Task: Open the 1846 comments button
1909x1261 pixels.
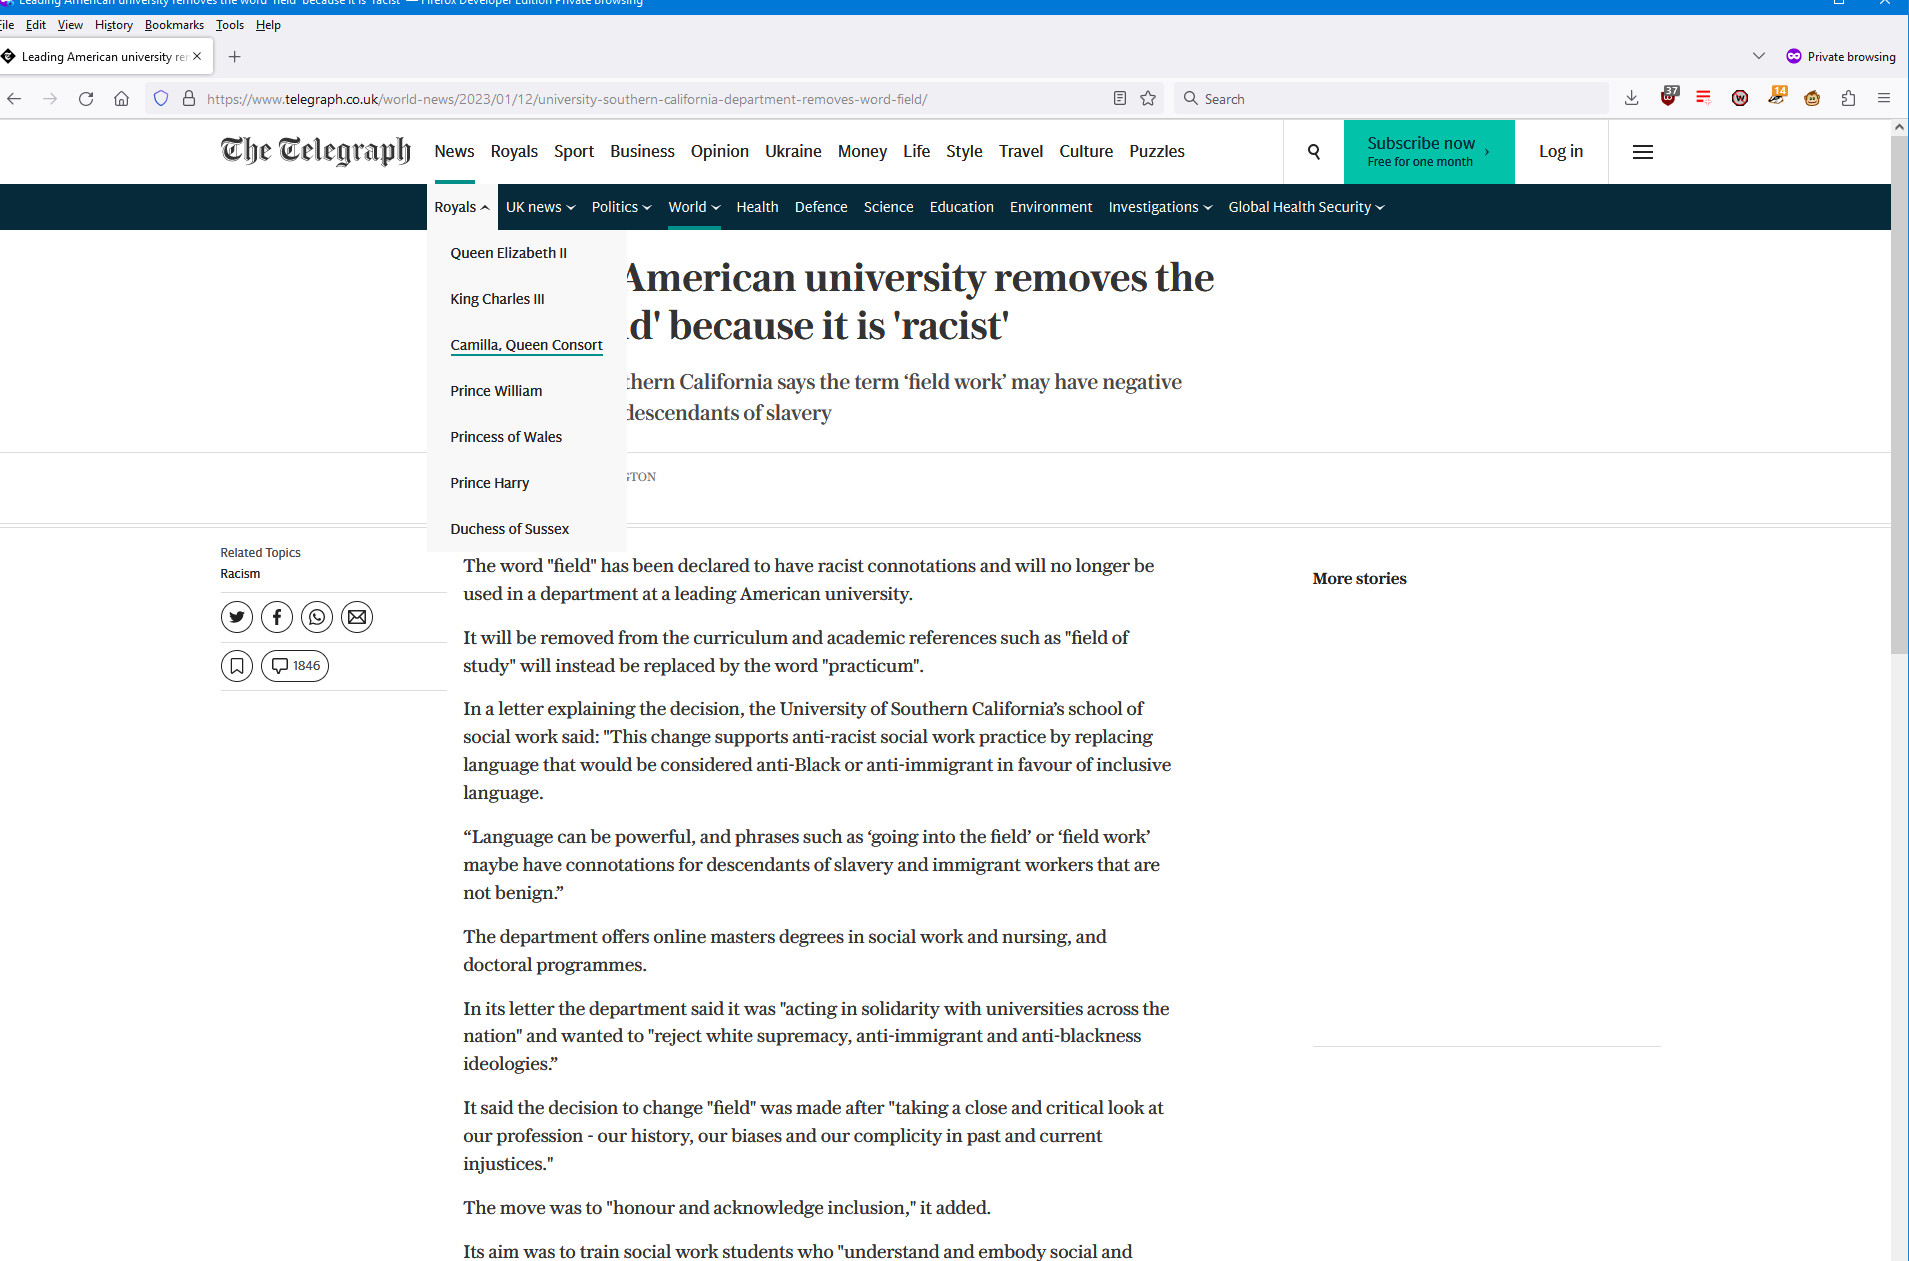Action: [x=295, y=666]
